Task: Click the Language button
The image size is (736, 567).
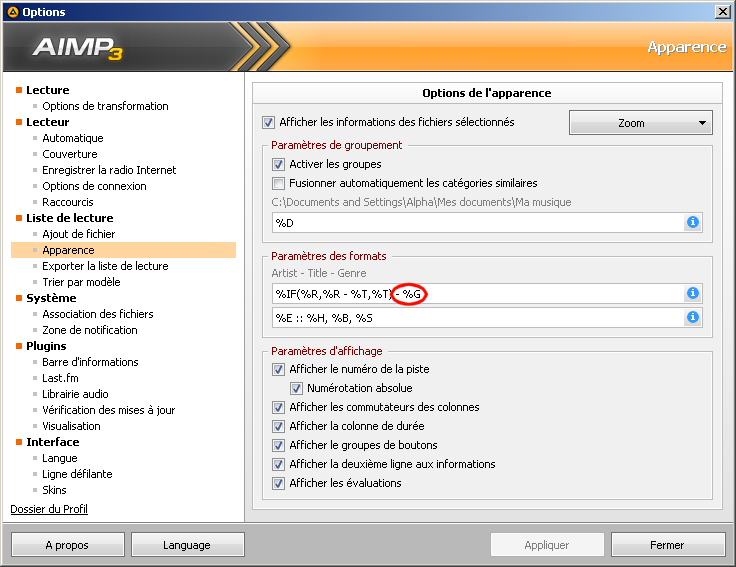Action: (x=187, y=545)
